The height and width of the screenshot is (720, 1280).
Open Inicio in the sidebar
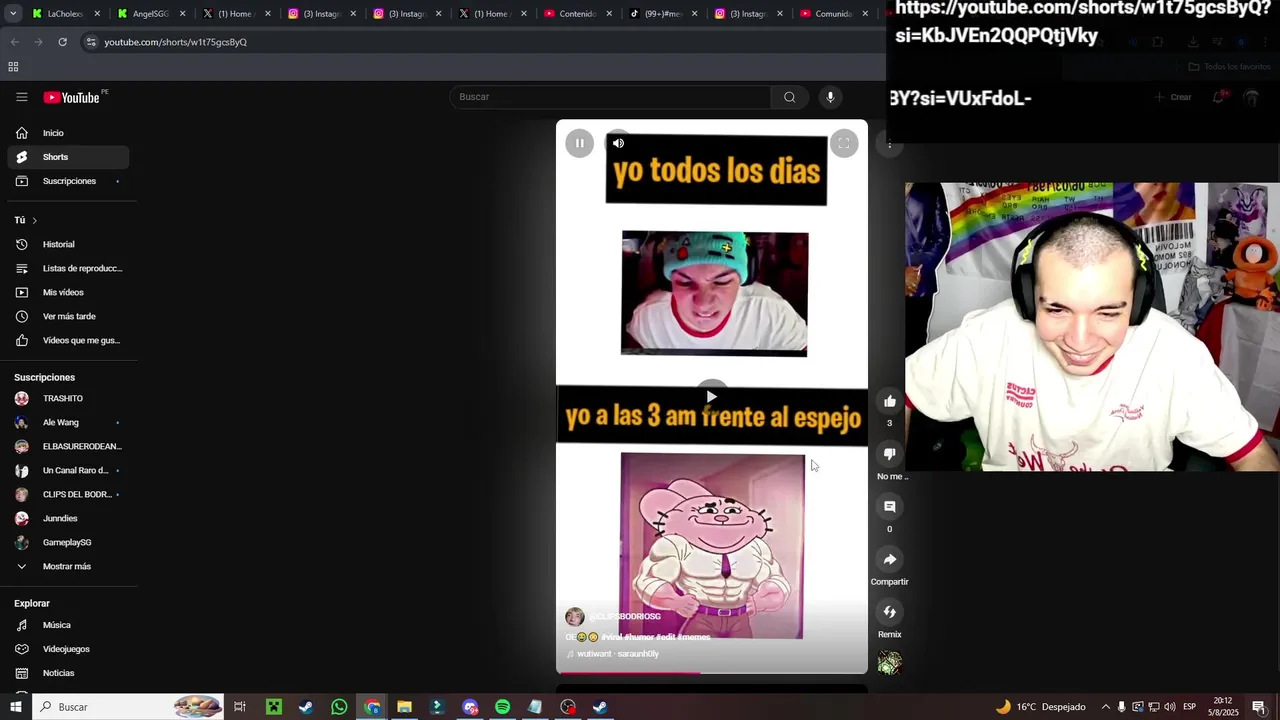(x=68, y=133)
